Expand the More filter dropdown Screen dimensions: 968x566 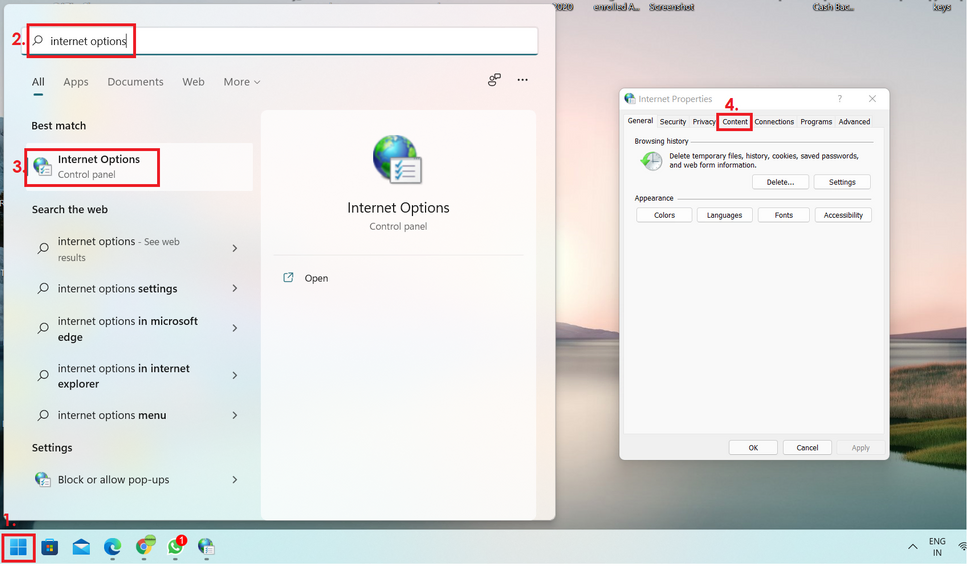(242, 82)
